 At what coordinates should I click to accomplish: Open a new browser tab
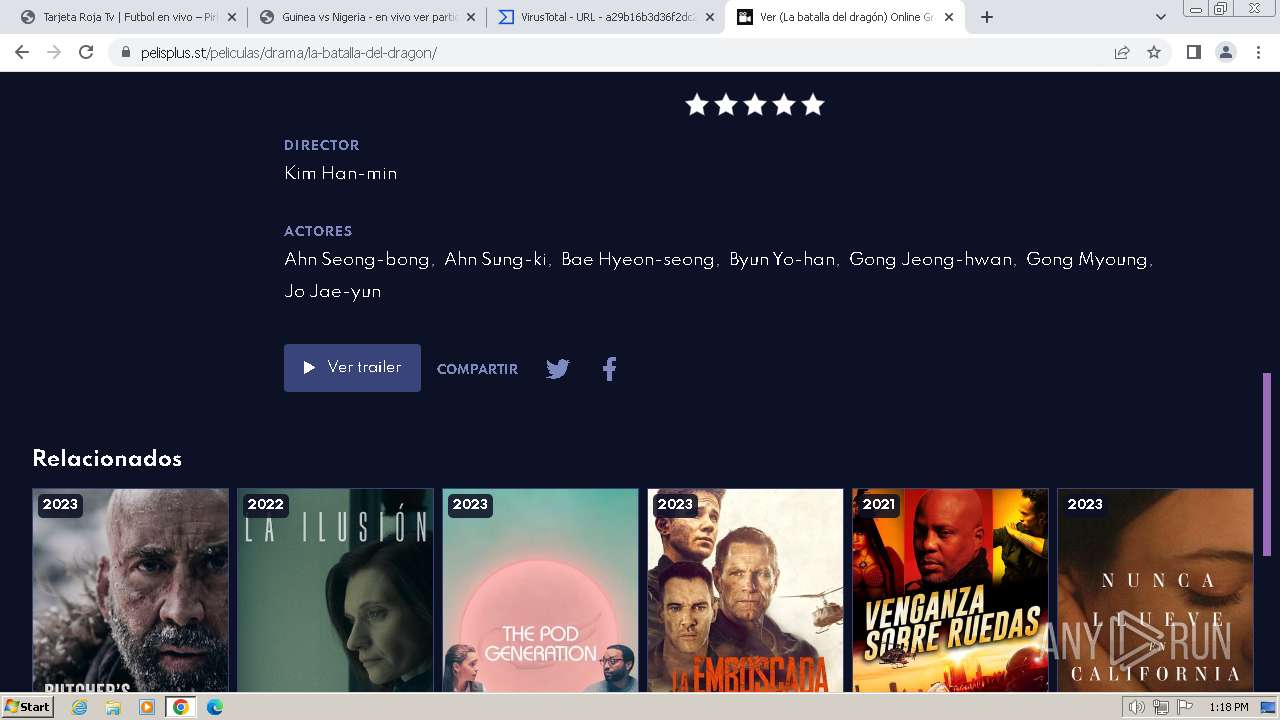(987, 17)
